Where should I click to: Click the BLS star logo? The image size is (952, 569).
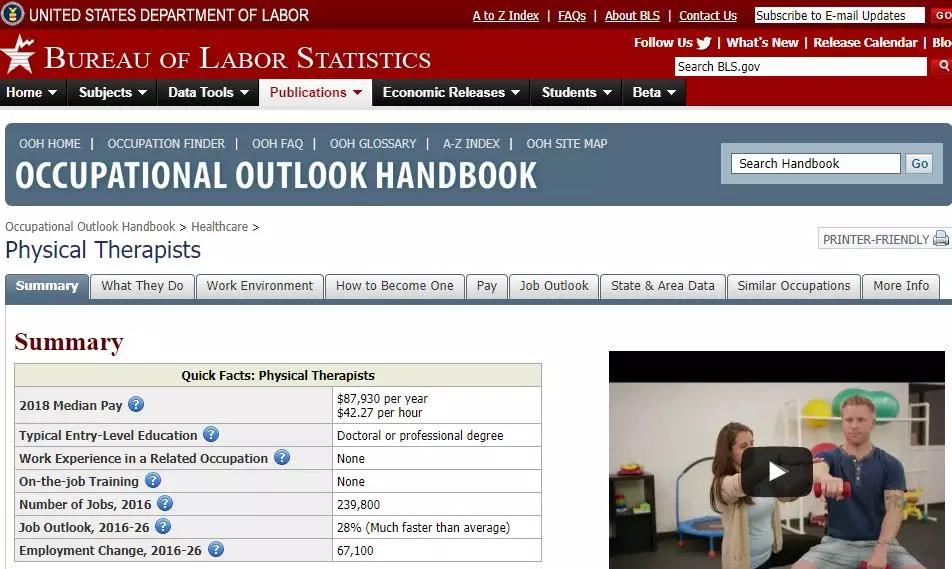(x=18, y=54)
